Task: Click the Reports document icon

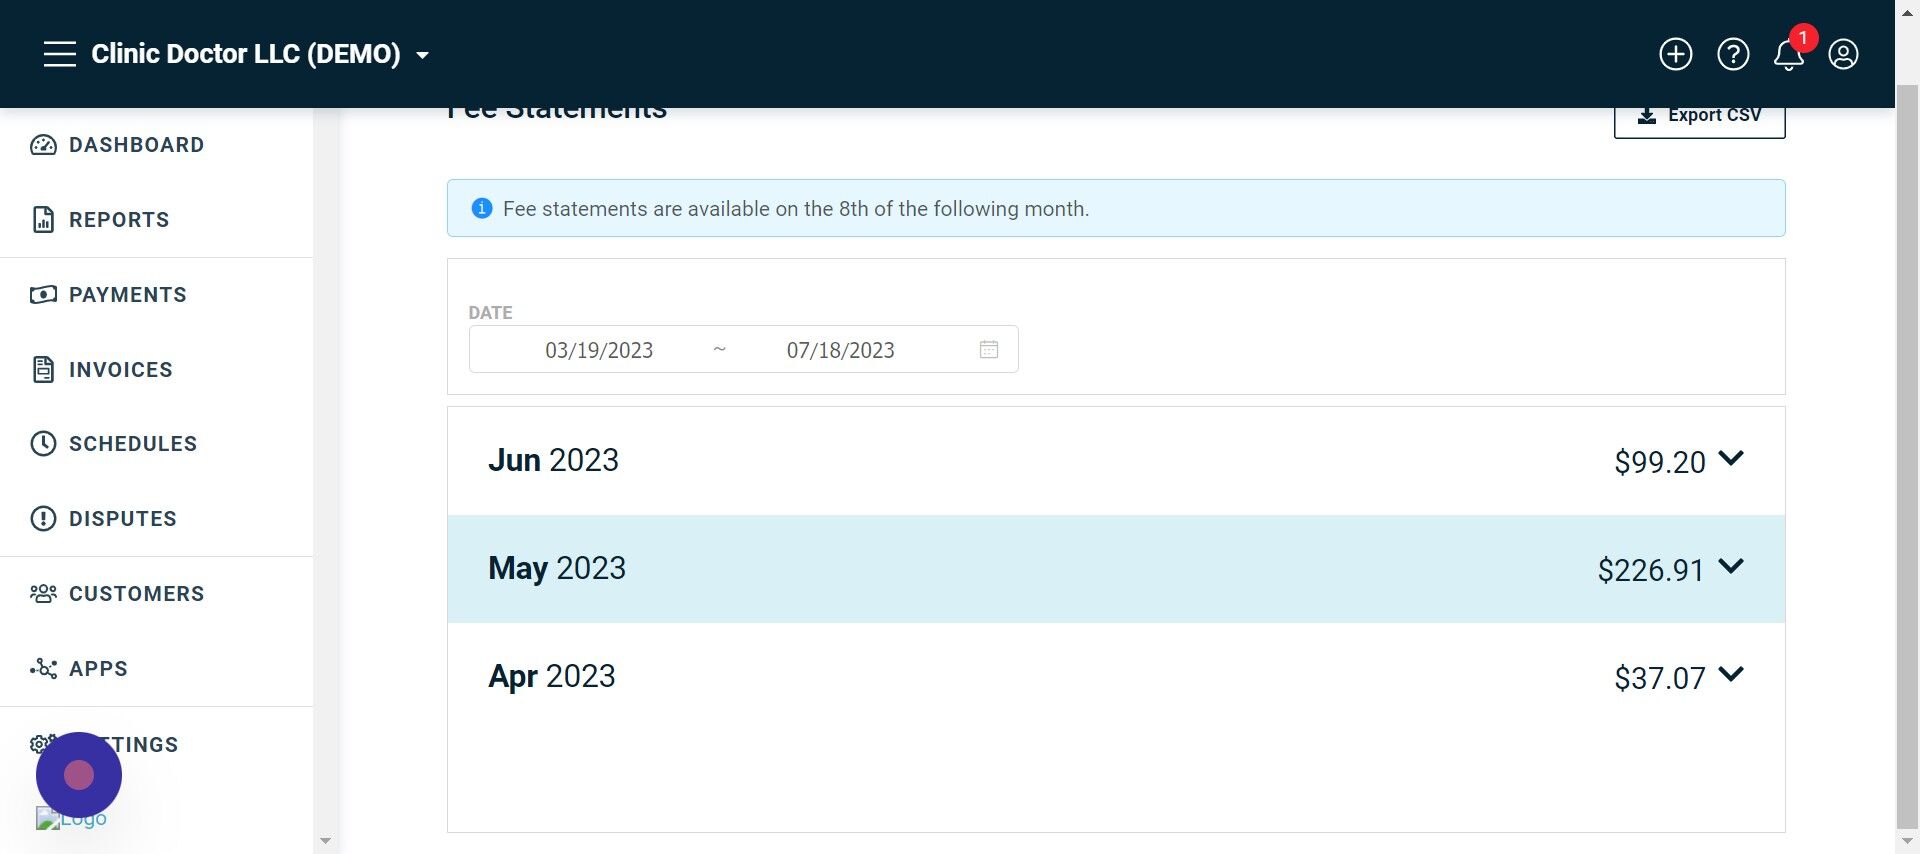Action: [x=43, y=220]
